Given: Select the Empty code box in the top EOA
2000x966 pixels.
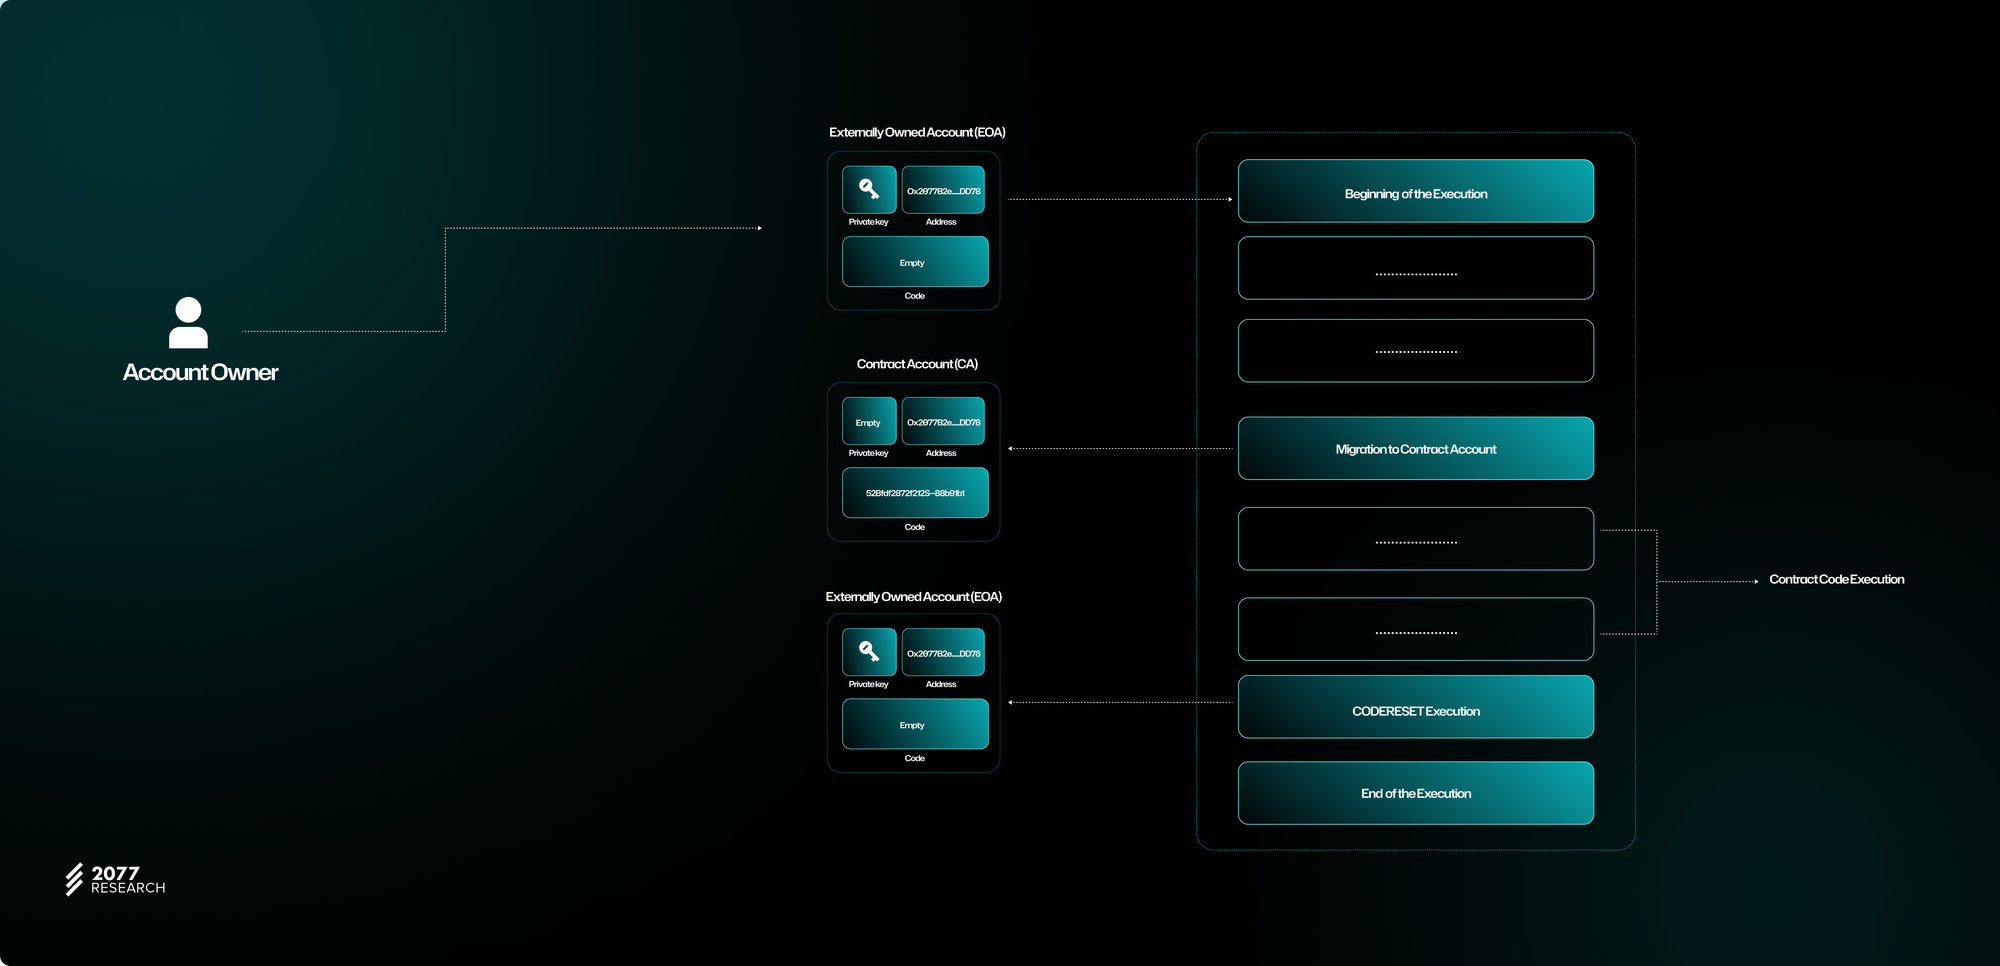Looking at the screenshot, I should coord(915,262).
